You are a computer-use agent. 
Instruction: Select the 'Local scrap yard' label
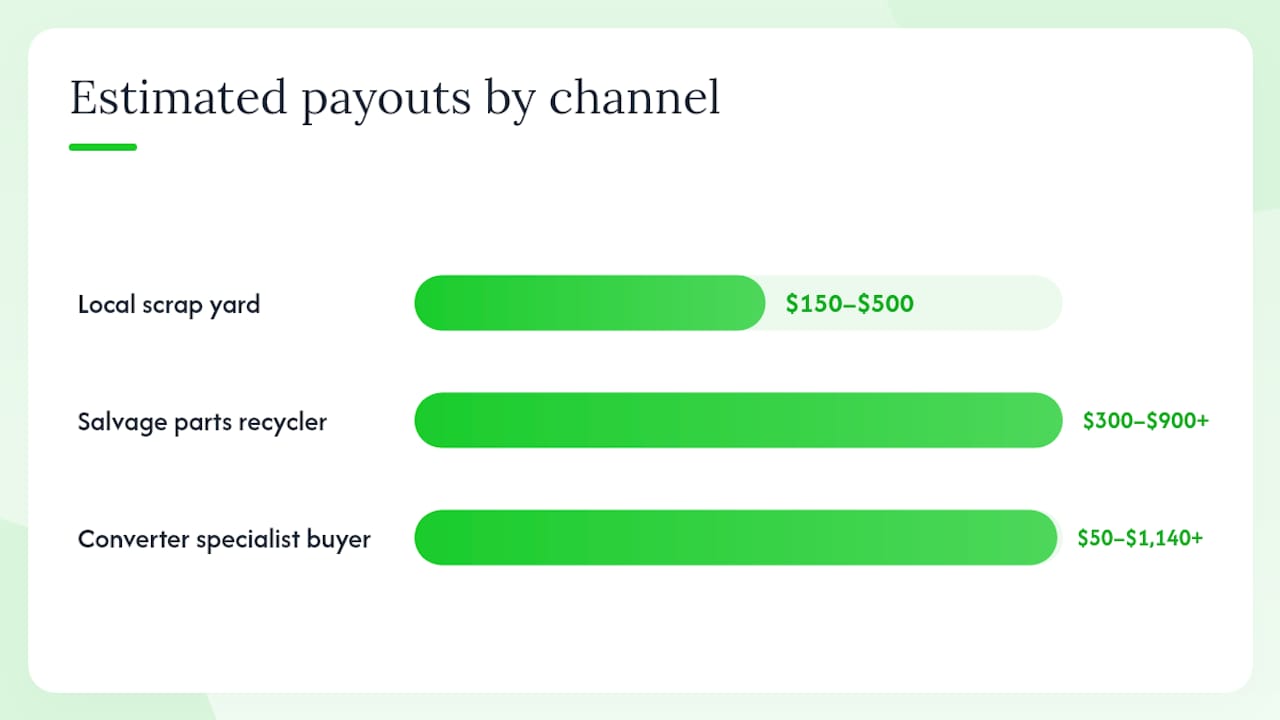(x=169, y=304)
